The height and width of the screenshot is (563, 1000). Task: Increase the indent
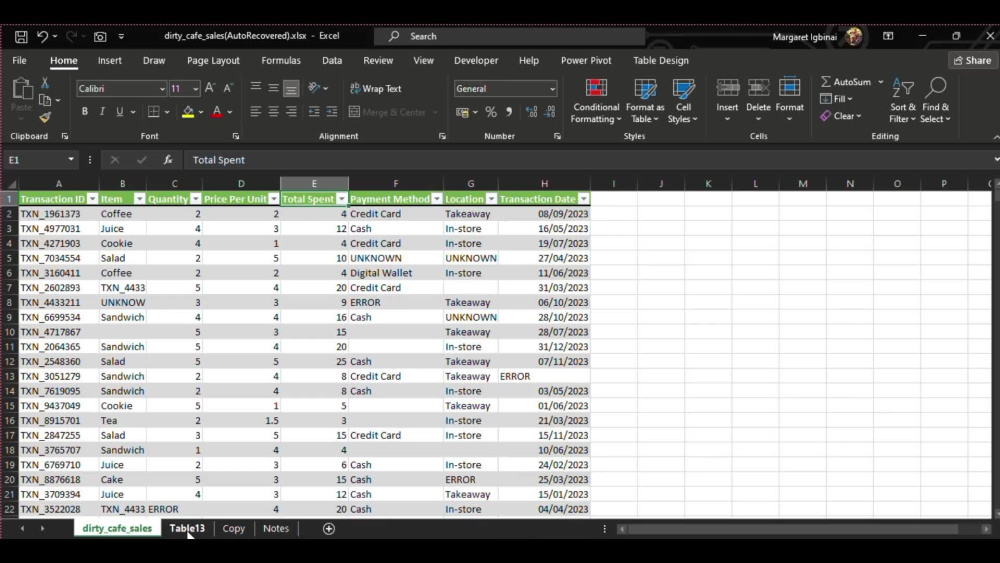332,112
